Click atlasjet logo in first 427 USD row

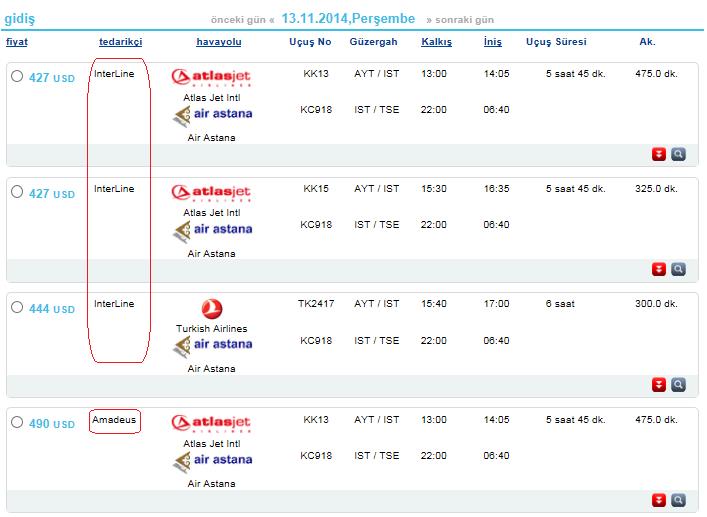211,77
